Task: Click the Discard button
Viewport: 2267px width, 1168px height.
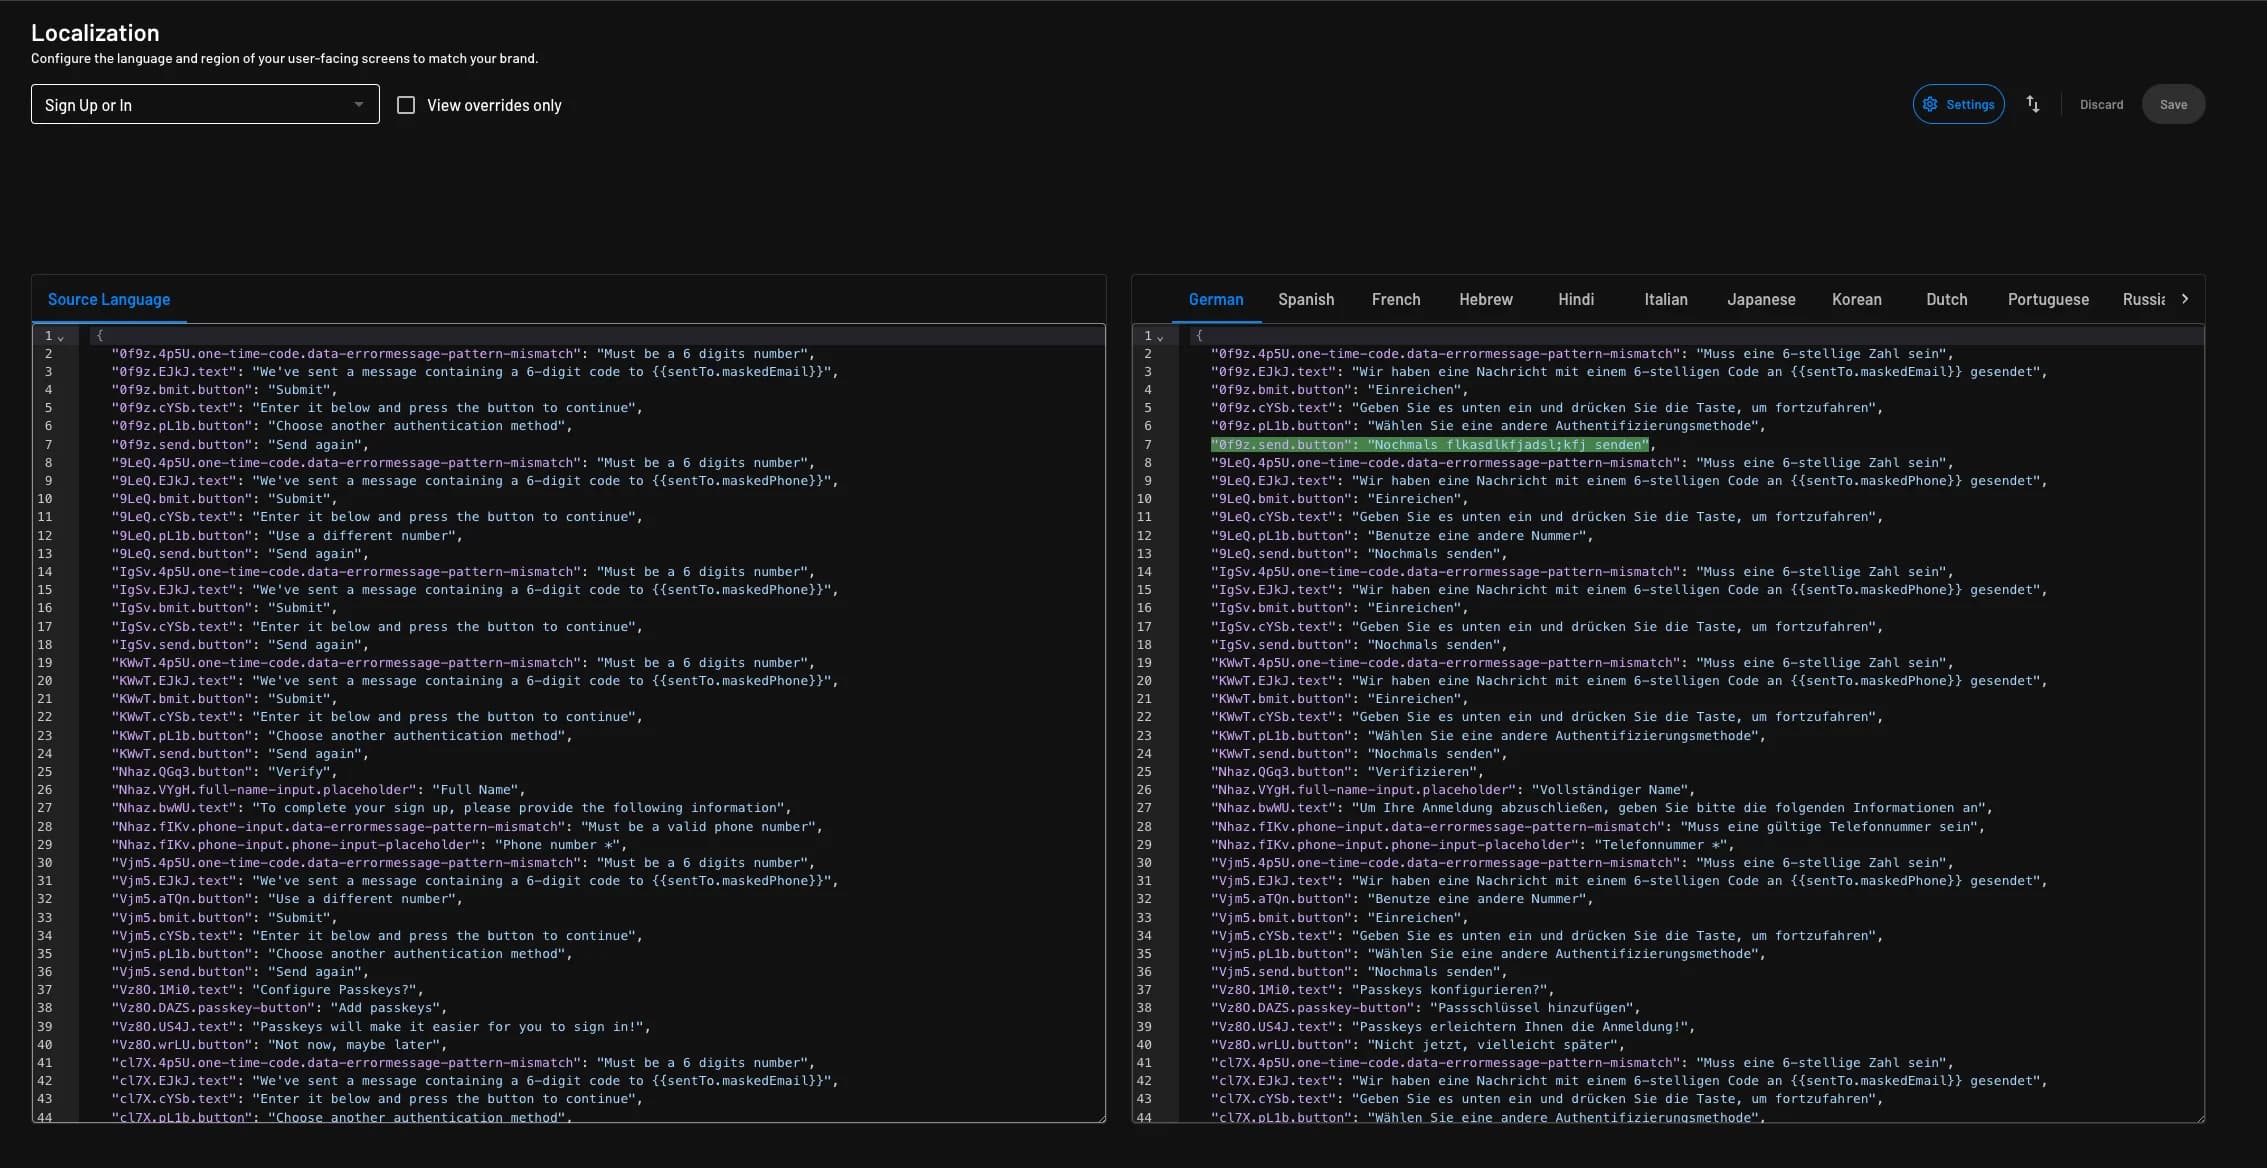Action: [2102, 104]
